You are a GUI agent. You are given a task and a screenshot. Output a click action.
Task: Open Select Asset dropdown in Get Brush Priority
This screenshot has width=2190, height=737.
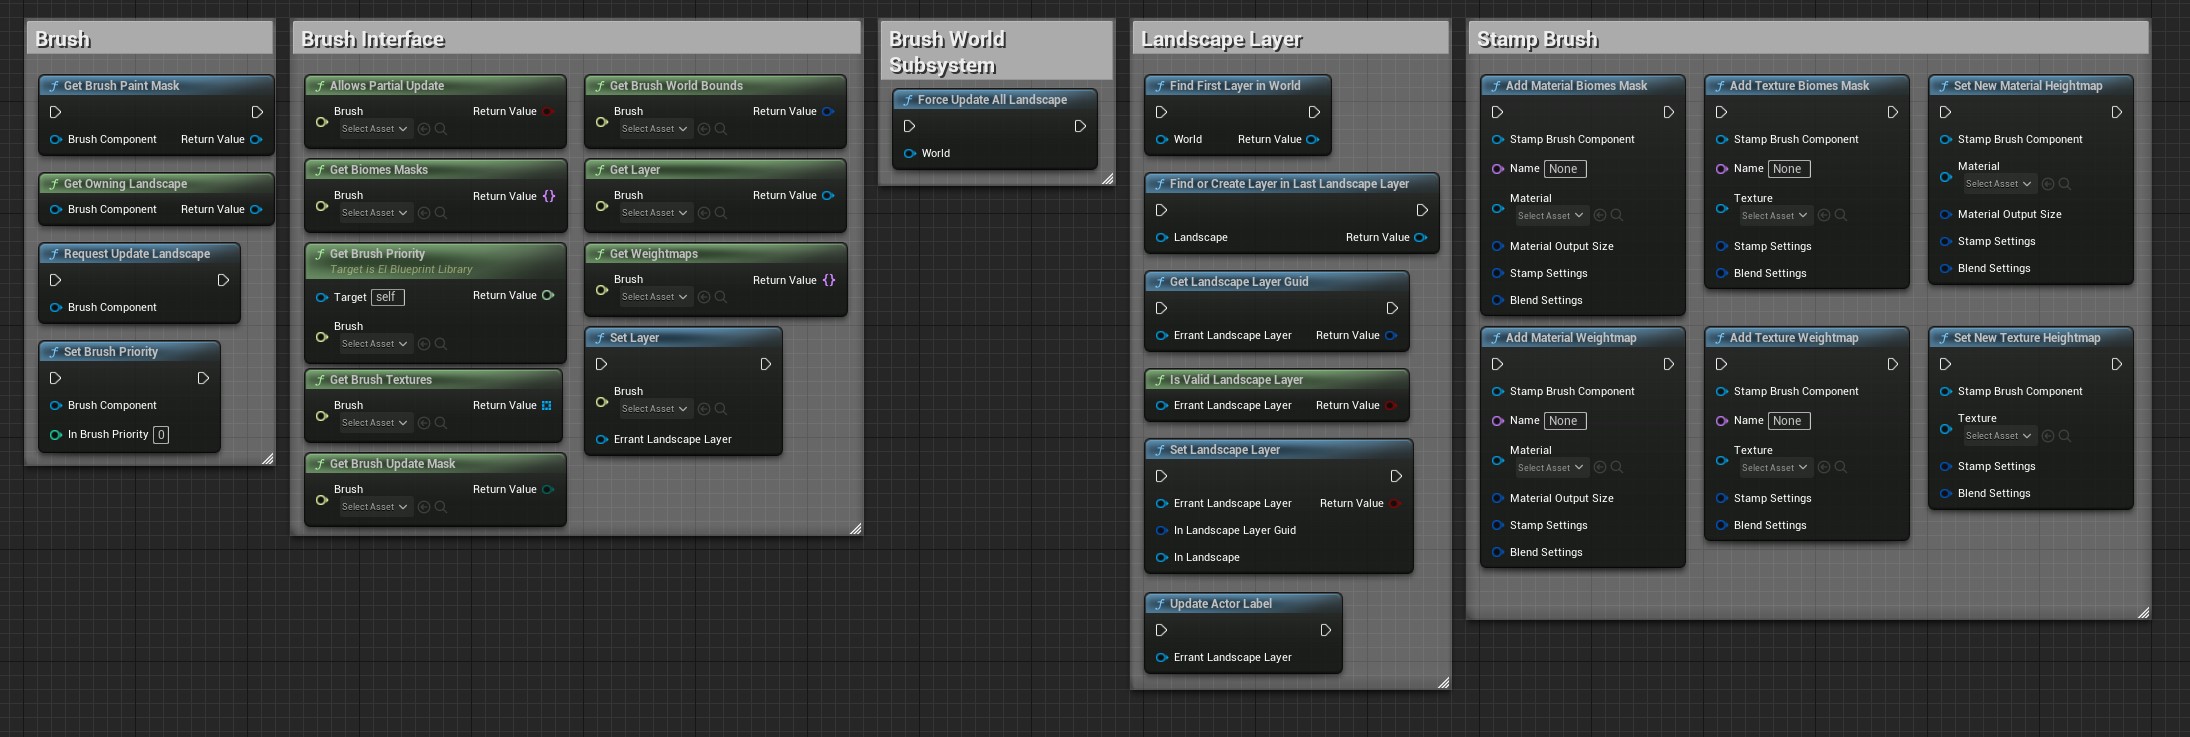coord(374,344)
